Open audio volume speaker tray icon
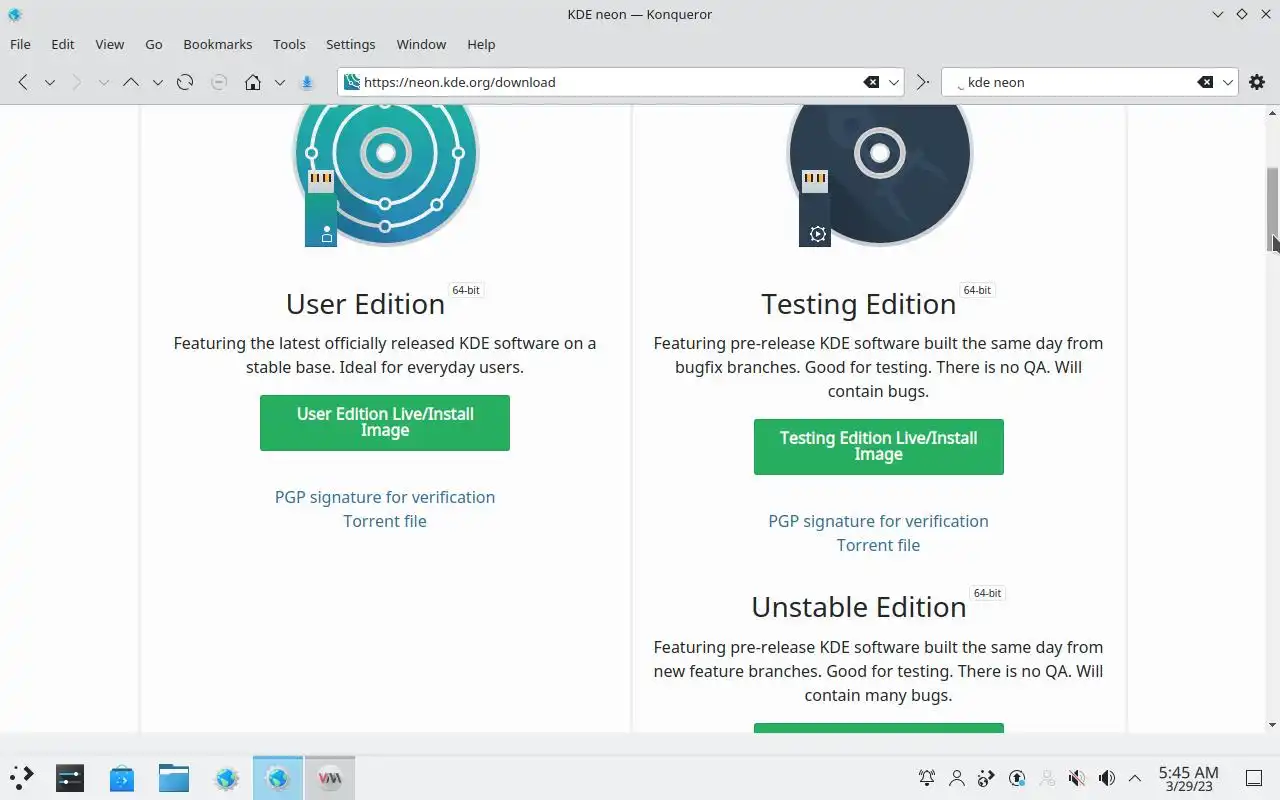The width and height of the screenshot is (1280, 800). pyautogui.click(x=1107, y=778)
